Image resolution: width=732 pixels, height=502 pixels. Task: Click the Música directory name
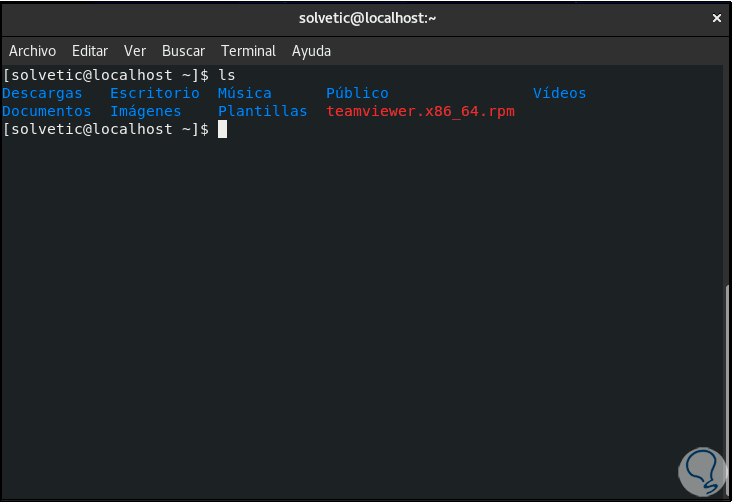click(x=245, y=93)
